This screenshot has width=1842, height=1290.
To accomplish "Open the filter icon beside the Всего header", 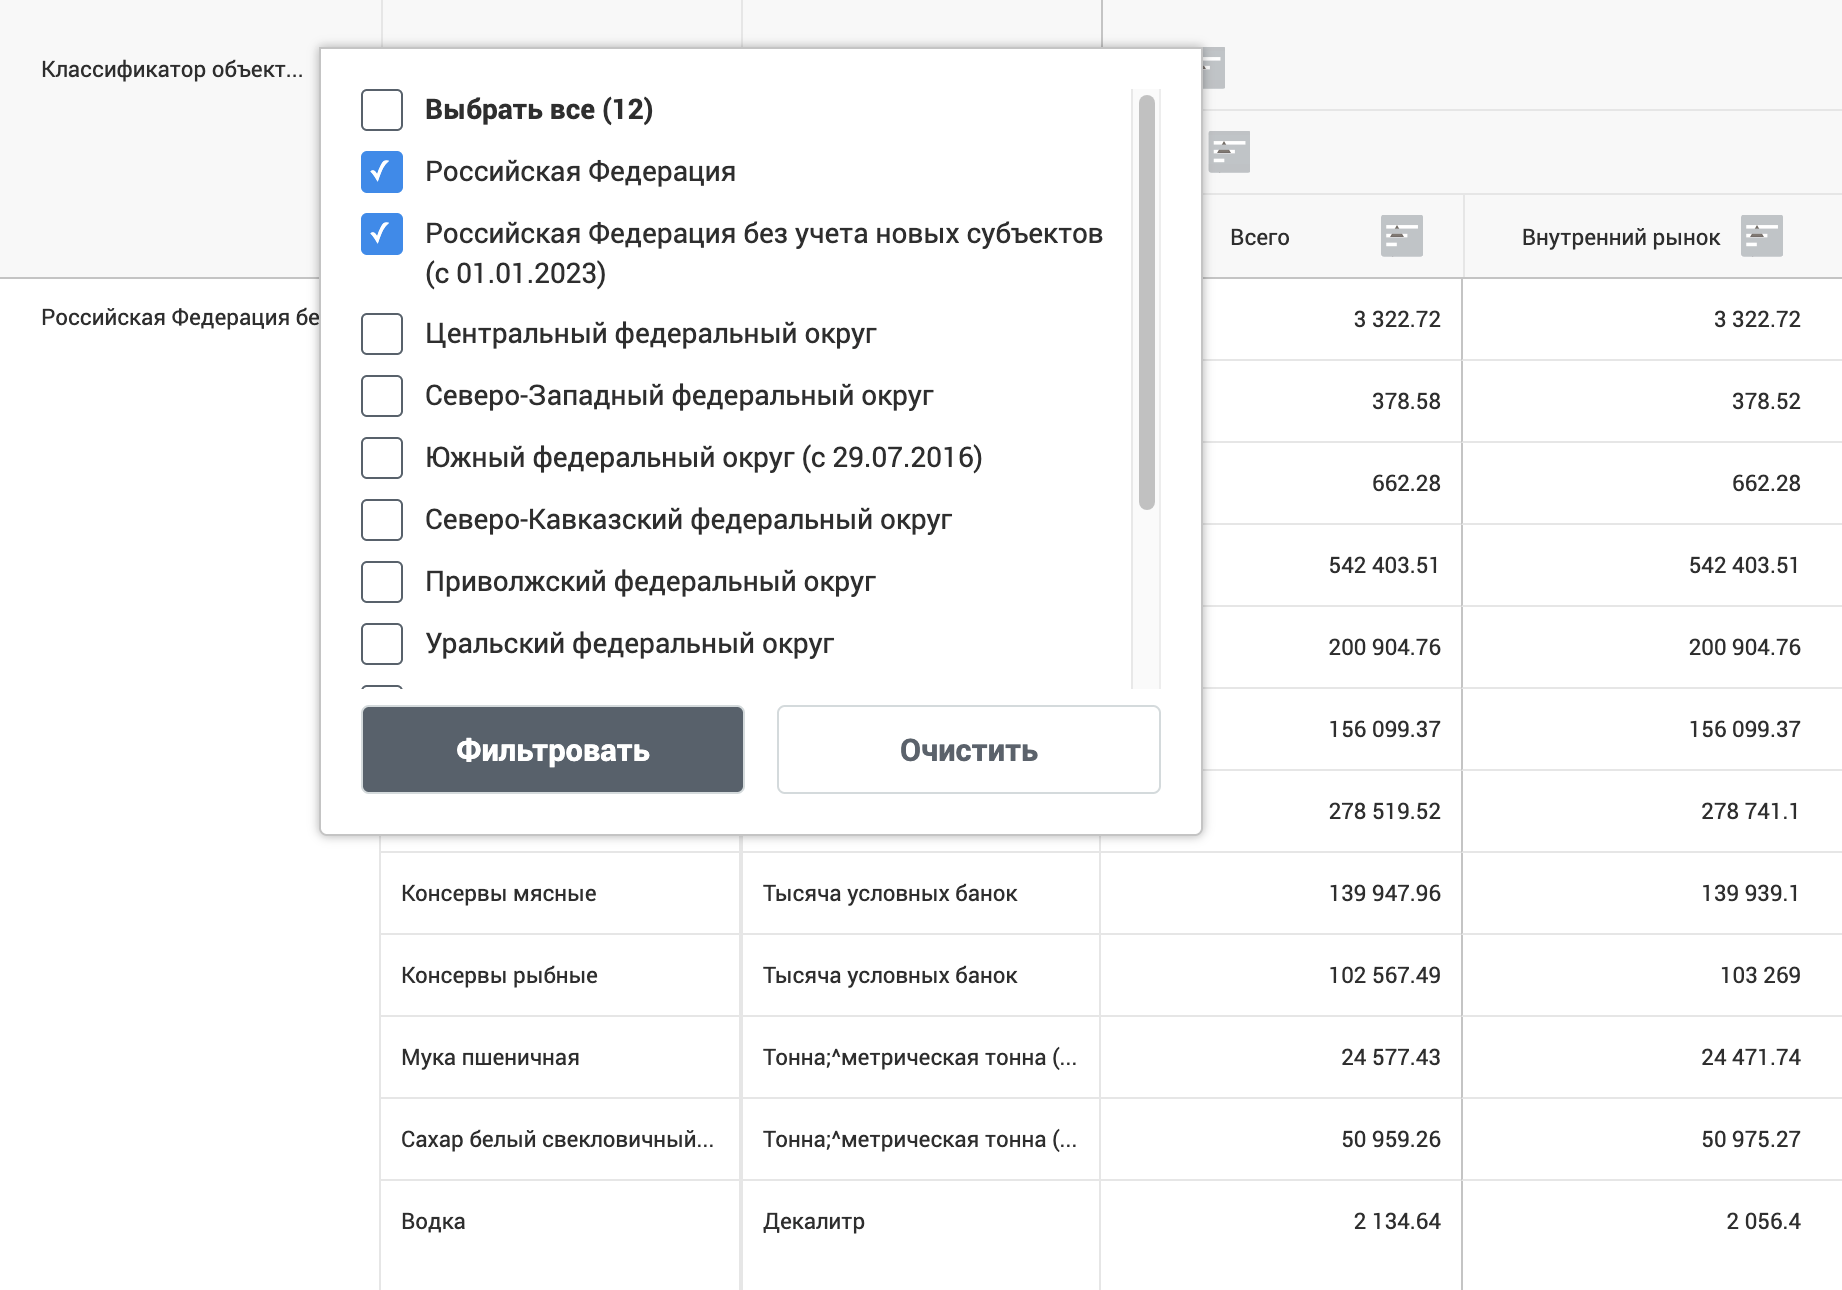I will tap(1401, 237).
